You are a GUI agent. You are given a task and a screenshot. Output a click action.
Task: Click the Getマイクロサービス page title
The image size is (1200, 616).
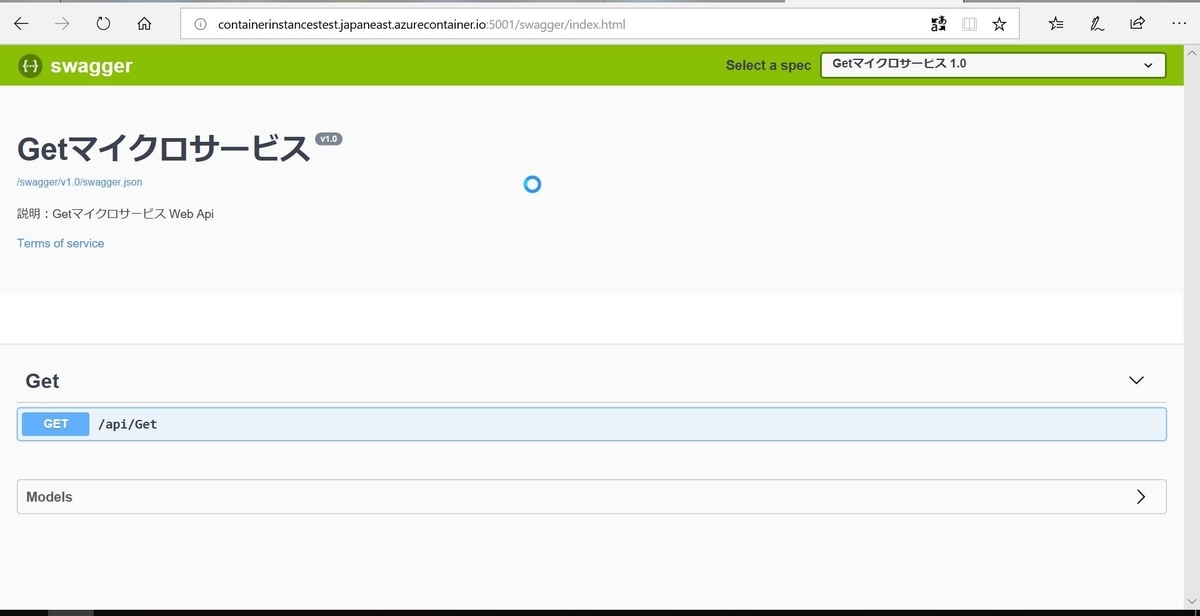click(x=163, y=149)
